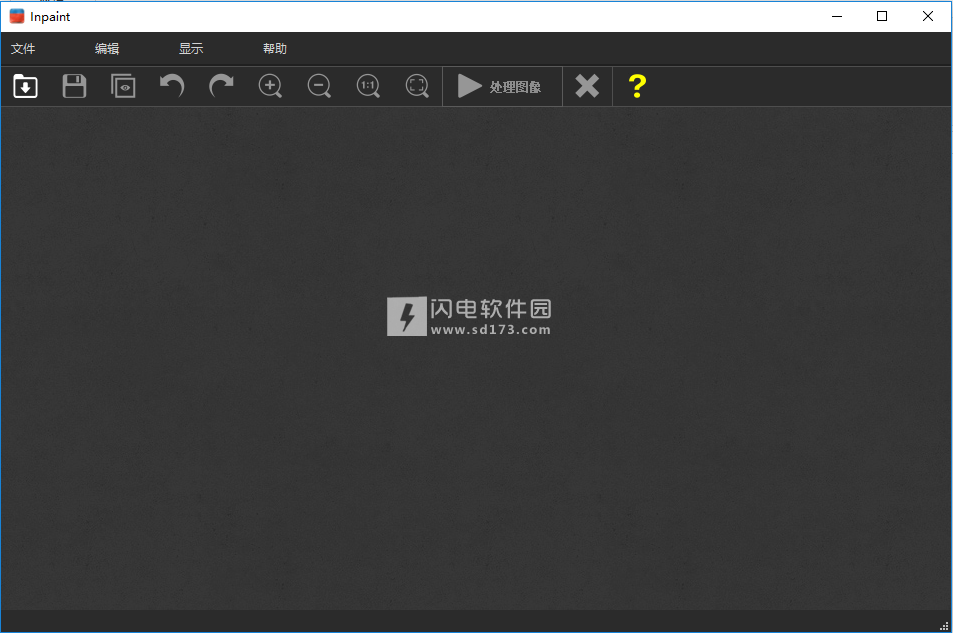Minimize the Inpaint window
The image size is (953, 633).
(x=837, y=16)
